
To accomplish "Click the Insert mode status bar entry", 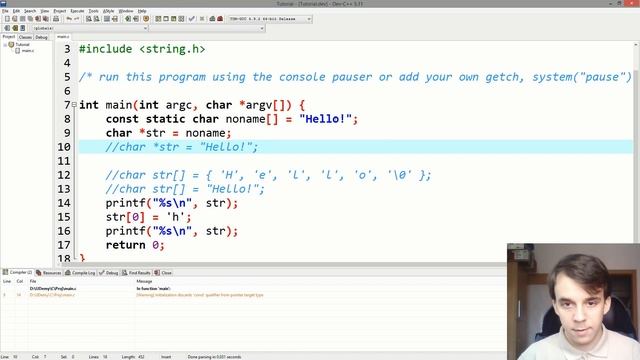I will tap(166, 357).
